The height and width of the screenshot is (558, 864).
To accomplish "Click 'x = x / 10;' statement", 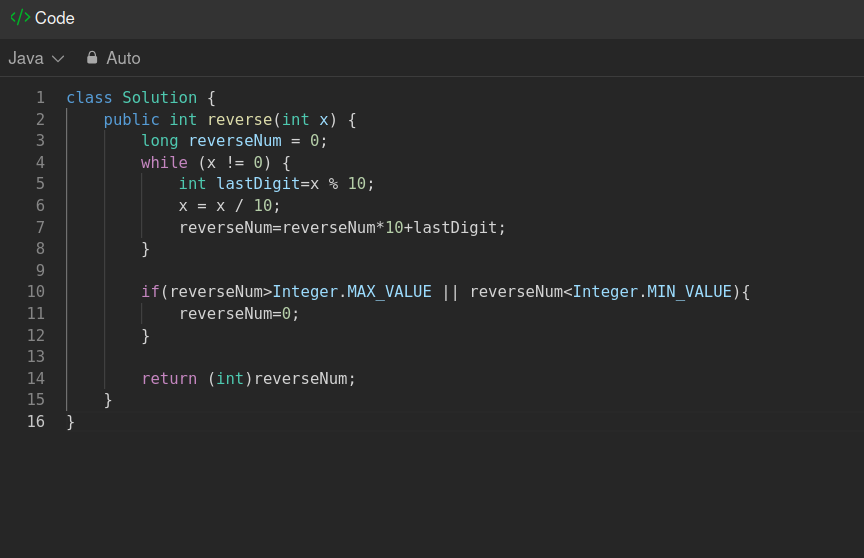I will point(229,205).
